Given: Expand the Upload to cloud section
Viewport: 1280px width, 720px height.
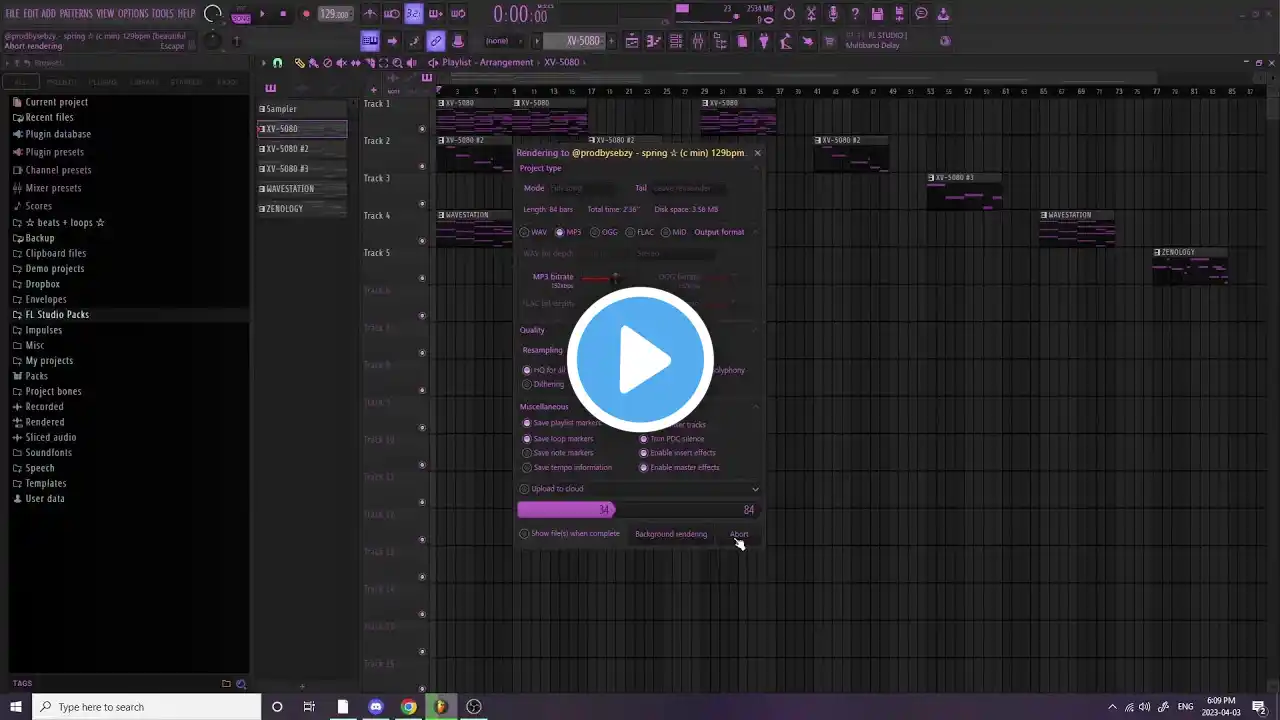Looking at the screenshot, I should (755, 489).
